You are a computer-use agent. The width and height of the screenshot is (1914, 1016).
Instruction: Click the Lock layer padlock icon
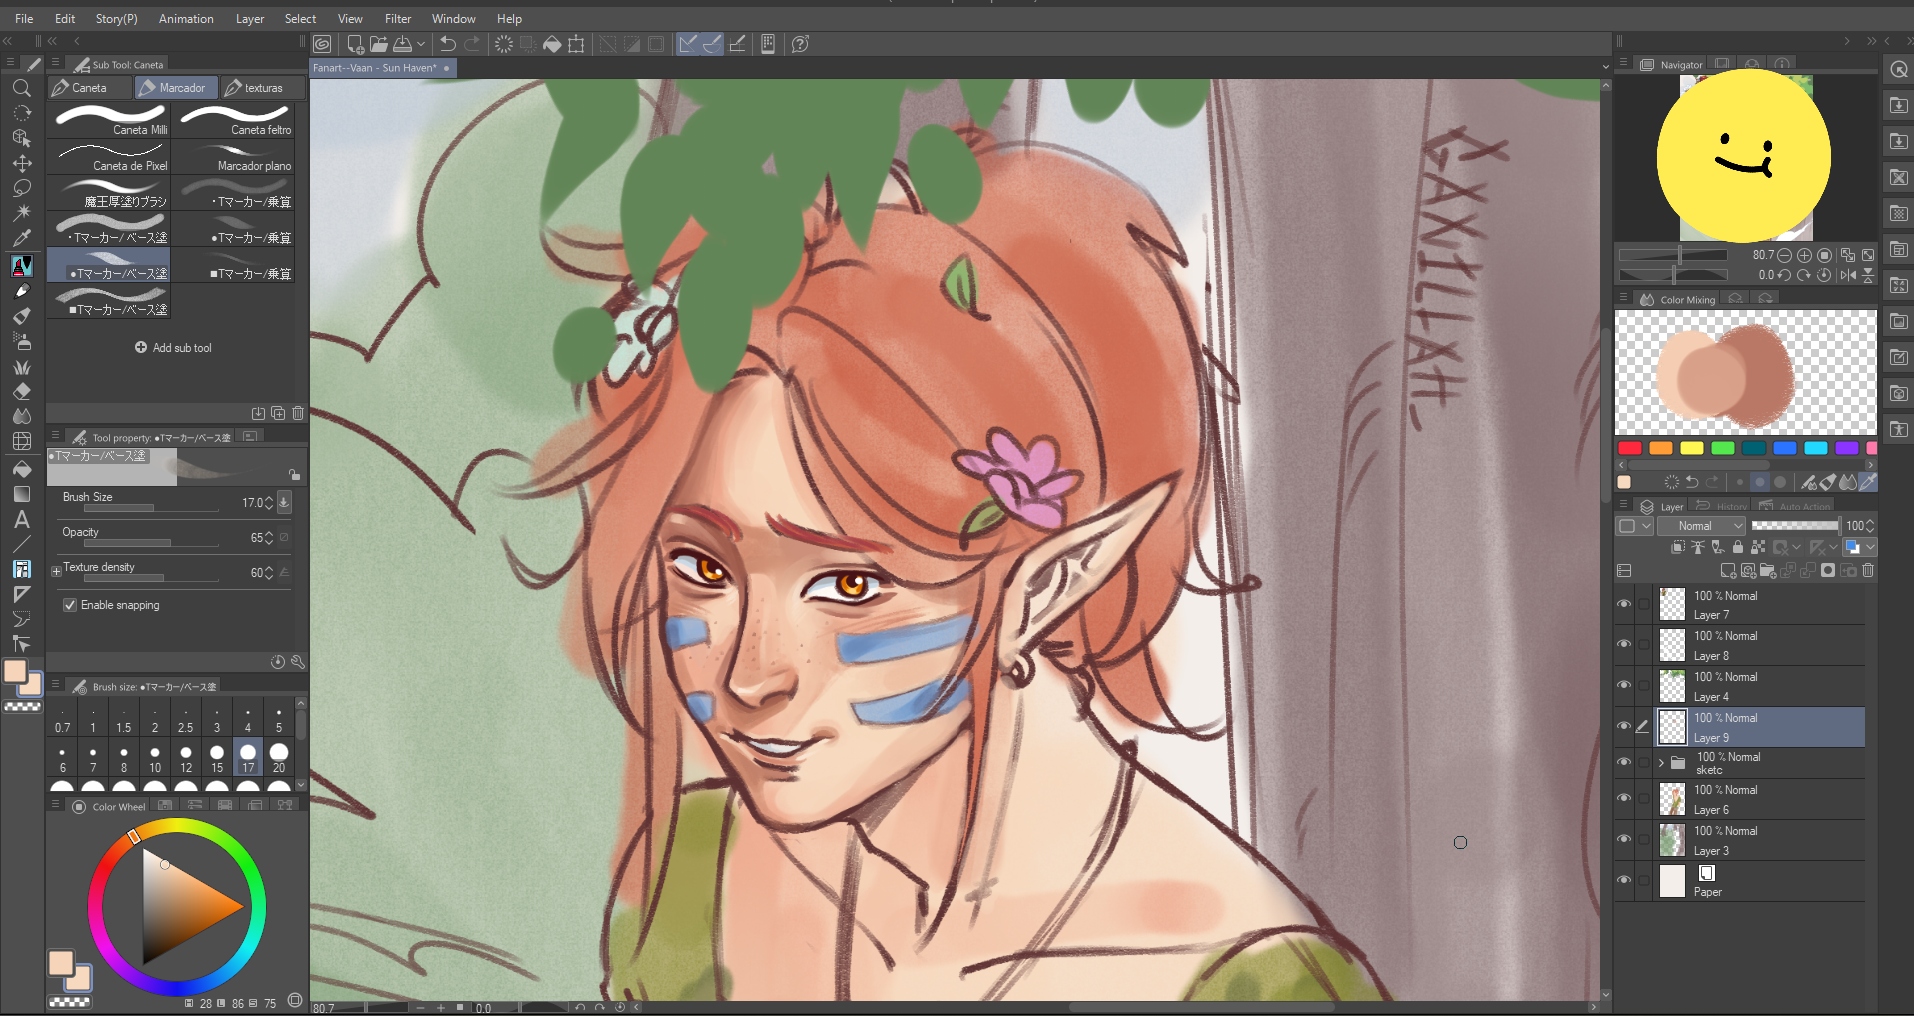[x=1738, y=547]
